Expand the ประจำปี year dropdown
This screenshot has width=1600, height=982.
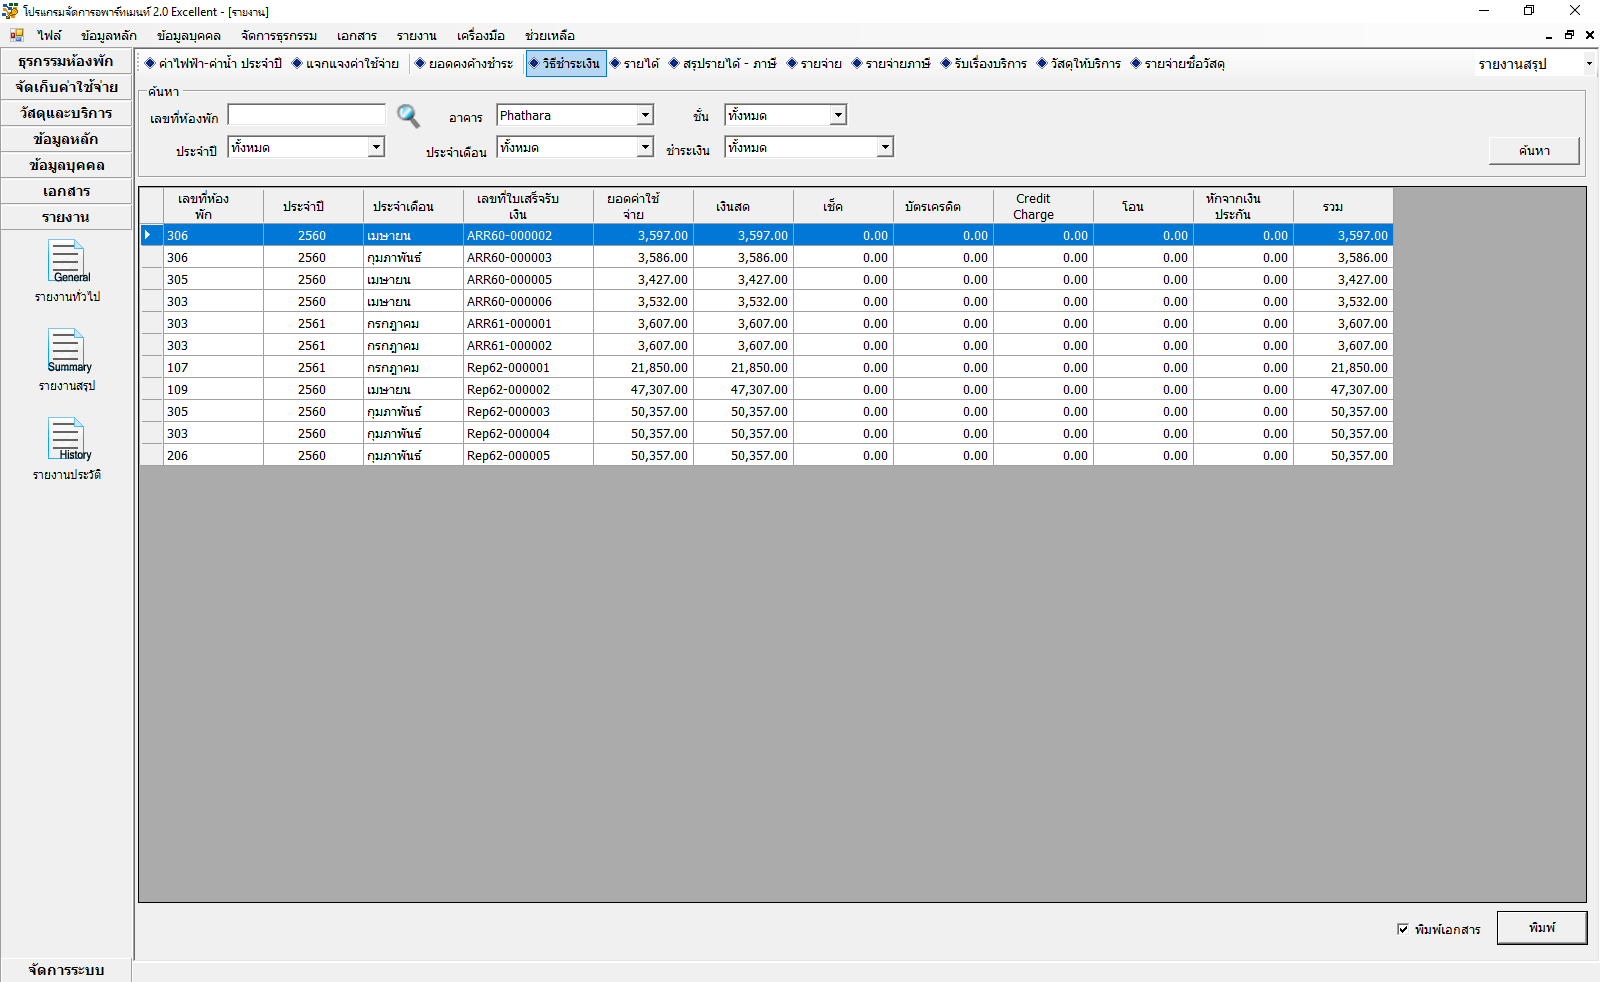tap(376, 147)
